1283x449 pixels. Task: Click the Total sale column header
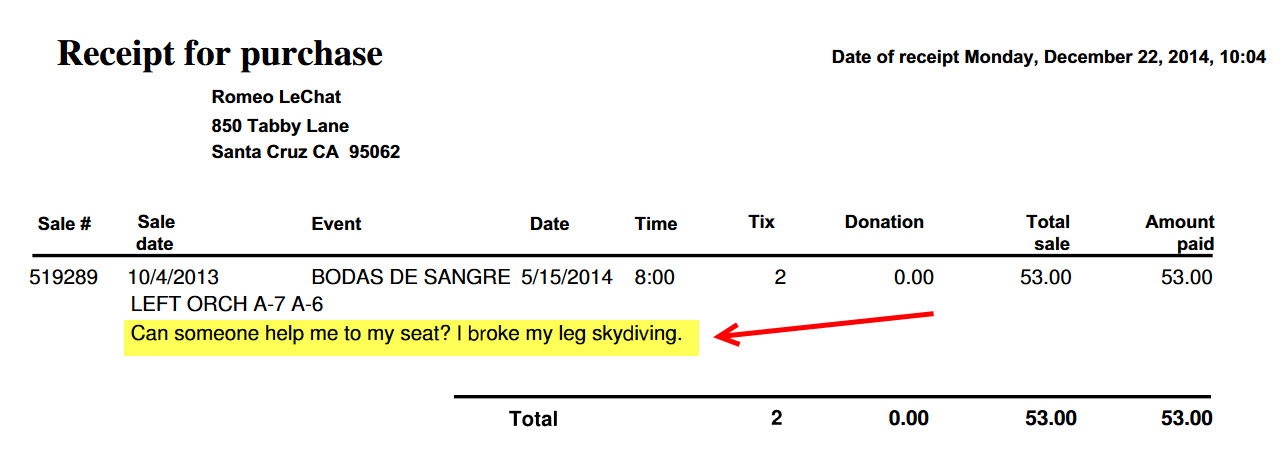click(1048, 232)
